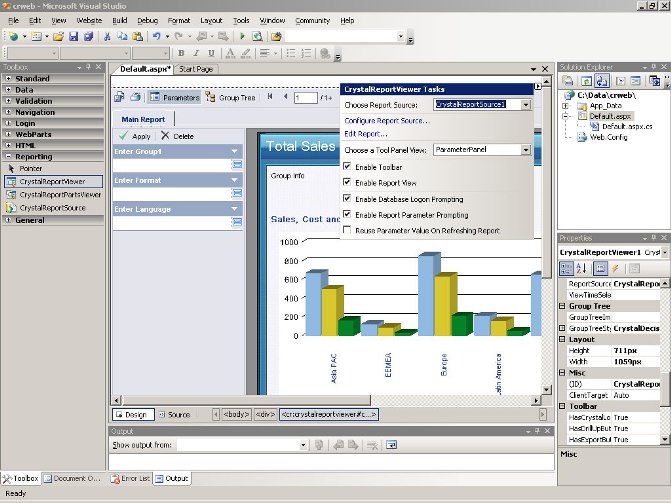Save the current file with Save icon

click(74, 36)
